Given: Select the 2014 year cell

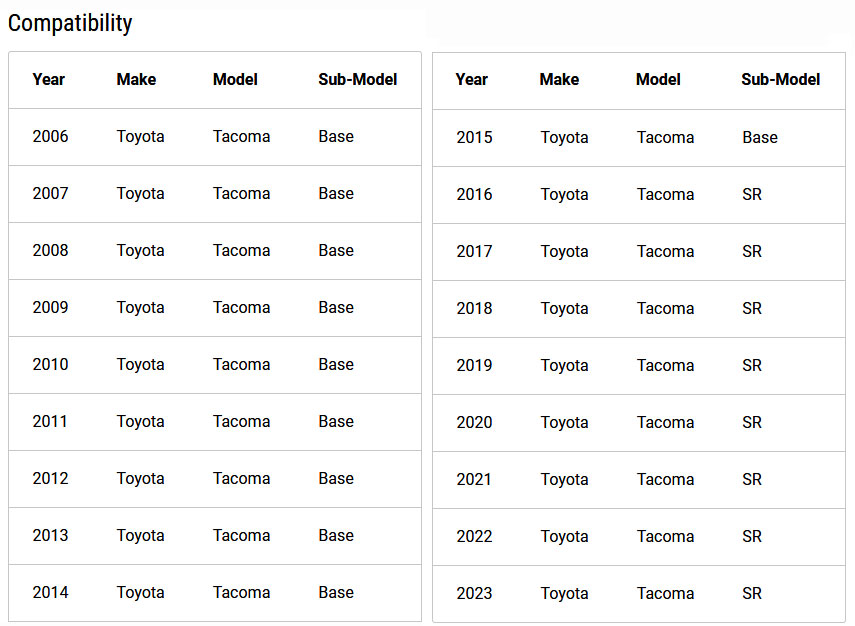Looking at the screenshot, I should (50, 592).
